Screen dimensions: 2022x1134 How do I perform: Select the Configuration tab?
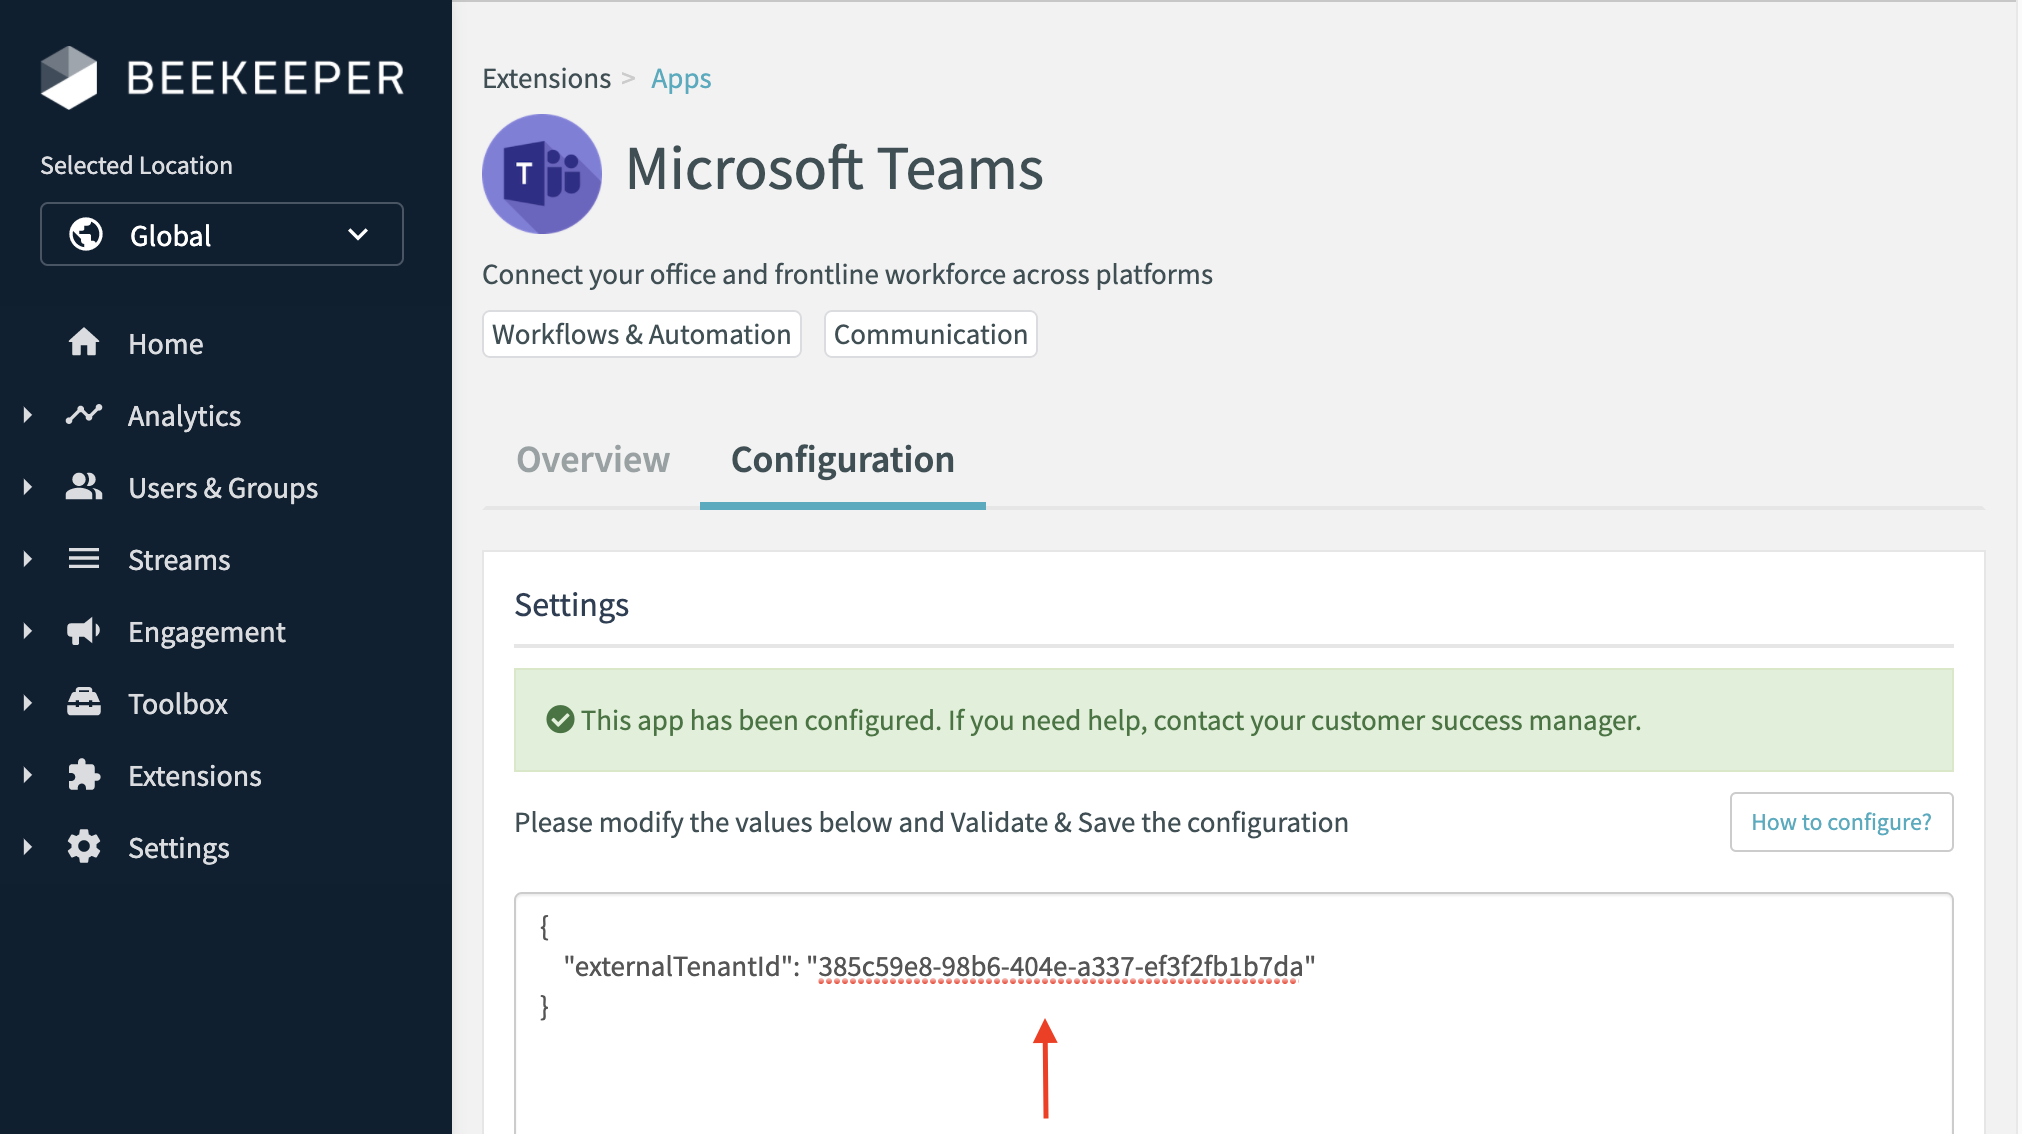pos(842,460)
